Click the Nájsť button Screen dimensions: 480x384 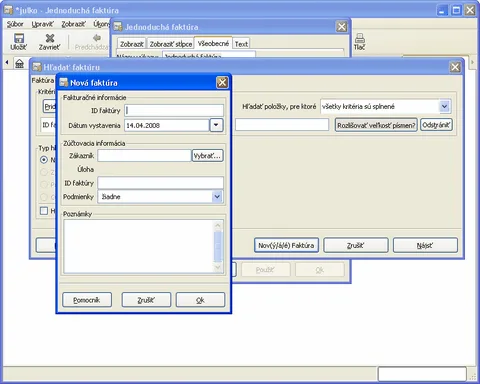pos(425,245)
